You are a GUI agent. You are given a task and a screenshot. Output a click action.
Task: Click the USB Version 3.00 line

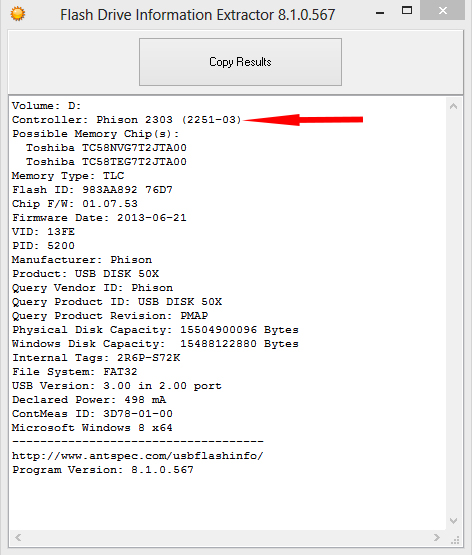point(117,386)
